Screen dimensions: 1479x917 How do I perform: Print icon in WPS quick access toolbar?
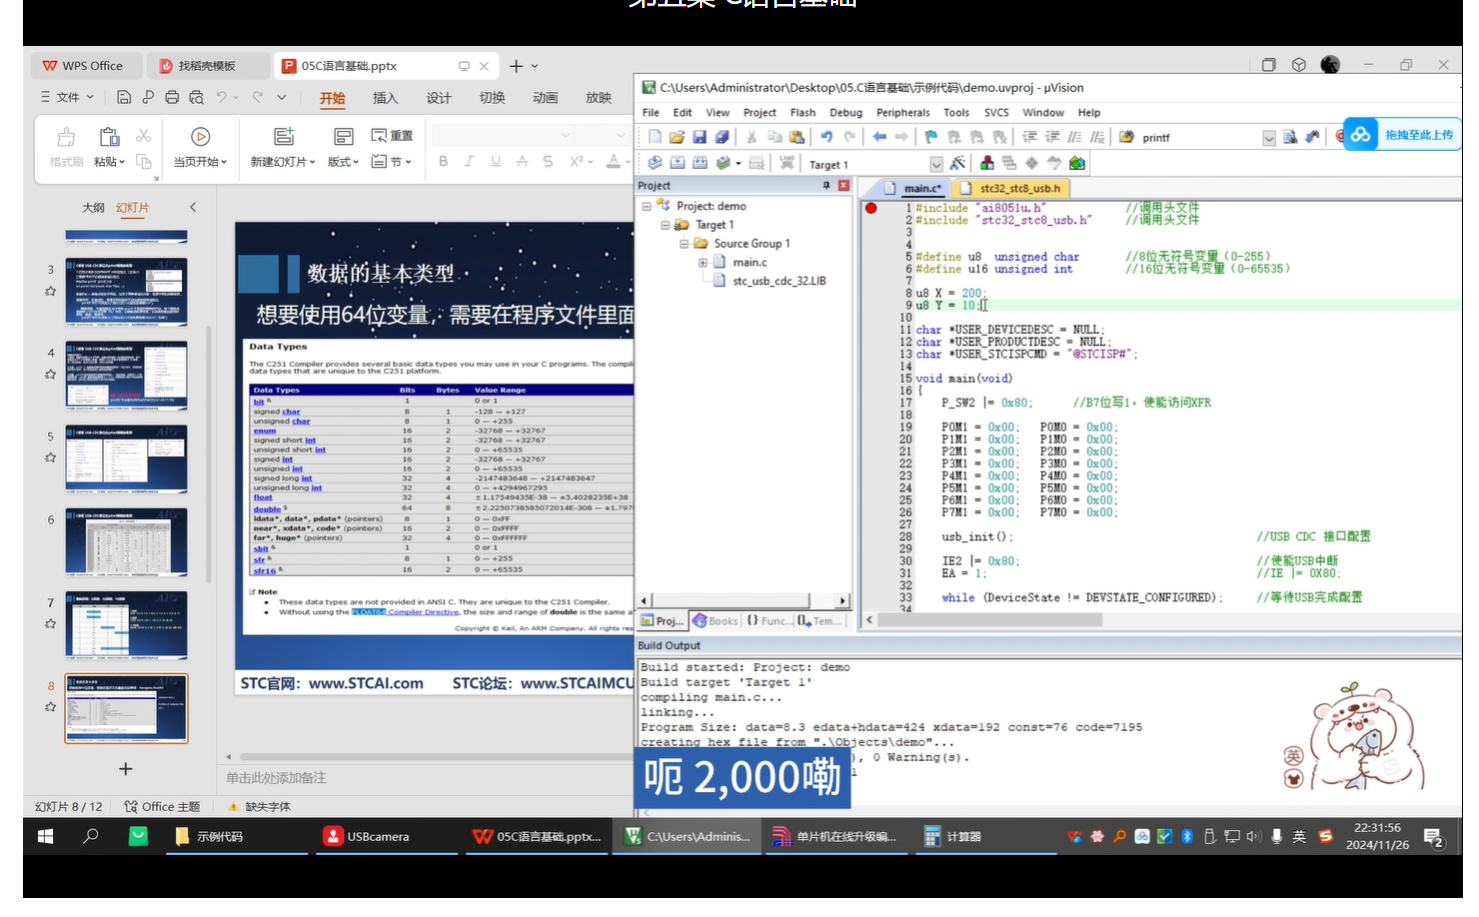pyautogui.click(x=172, y=97)
